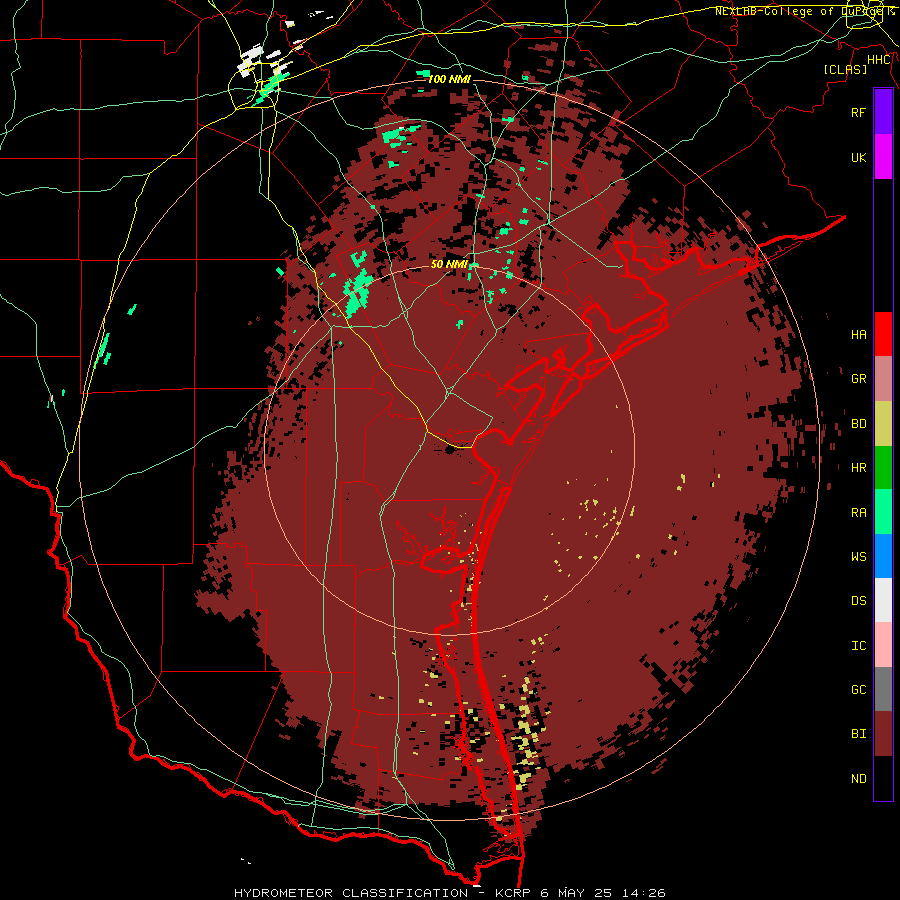Image resolution: width=900 pixels, height=900 pixels.
Task: Click the BI legend label
Action: (858, 734)
